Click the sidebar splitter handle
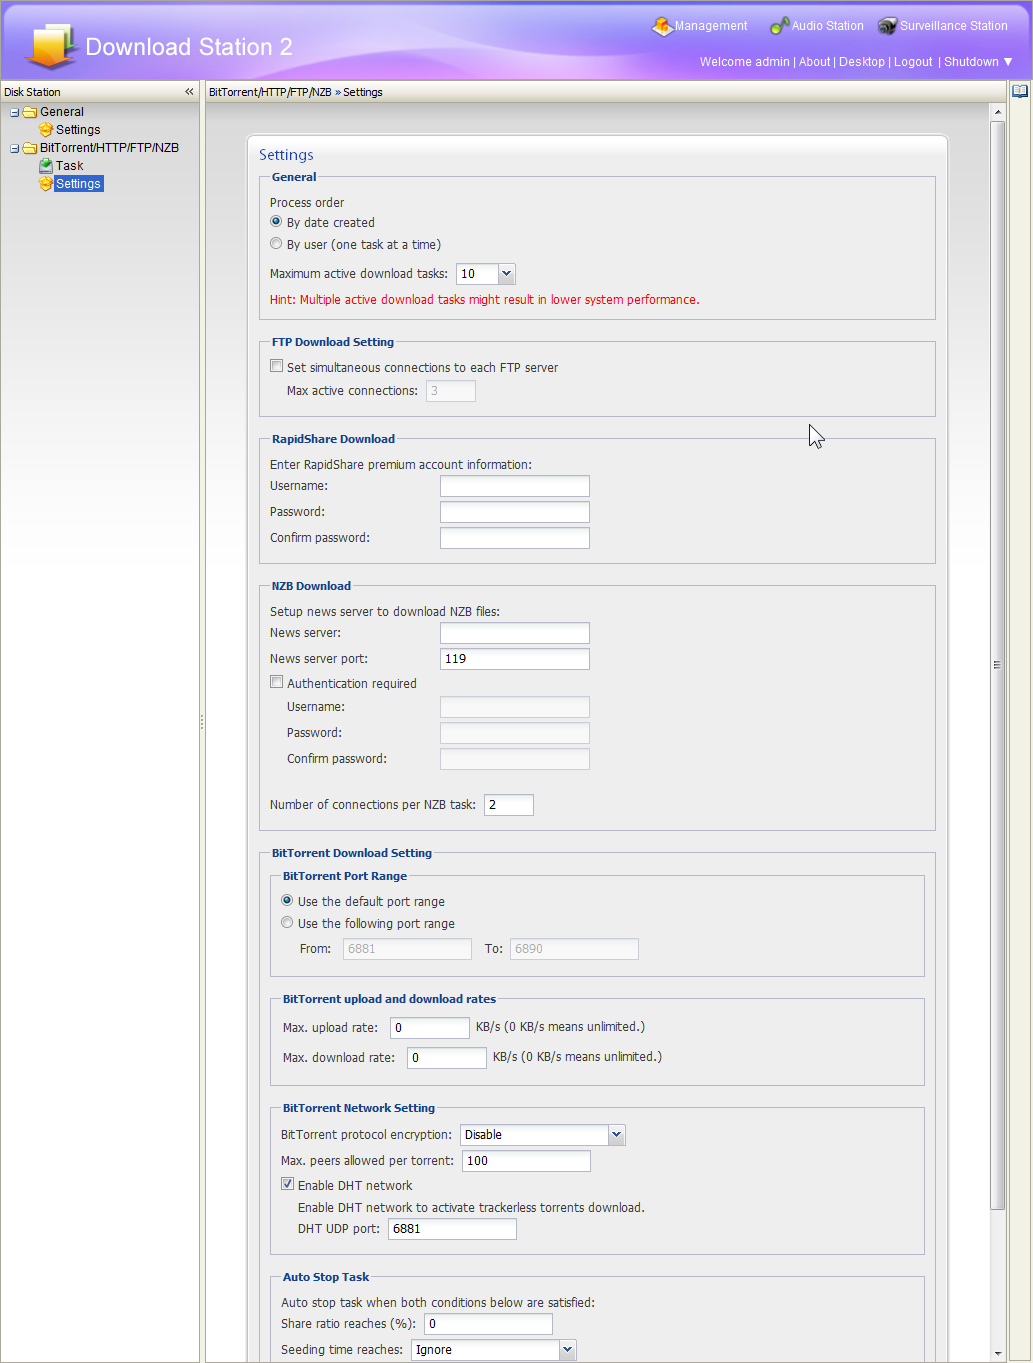 point(202,722)
